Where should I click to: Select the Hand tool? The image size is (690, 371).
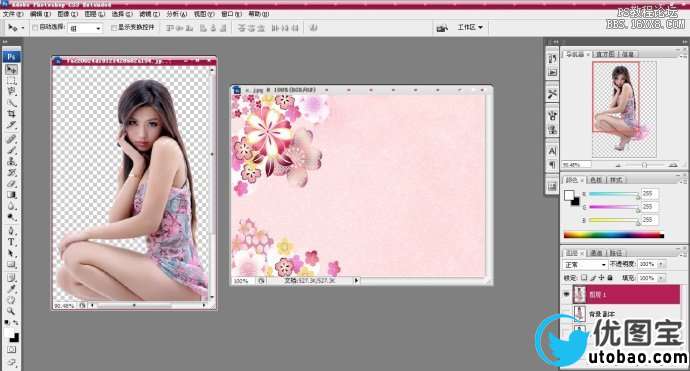11,300
